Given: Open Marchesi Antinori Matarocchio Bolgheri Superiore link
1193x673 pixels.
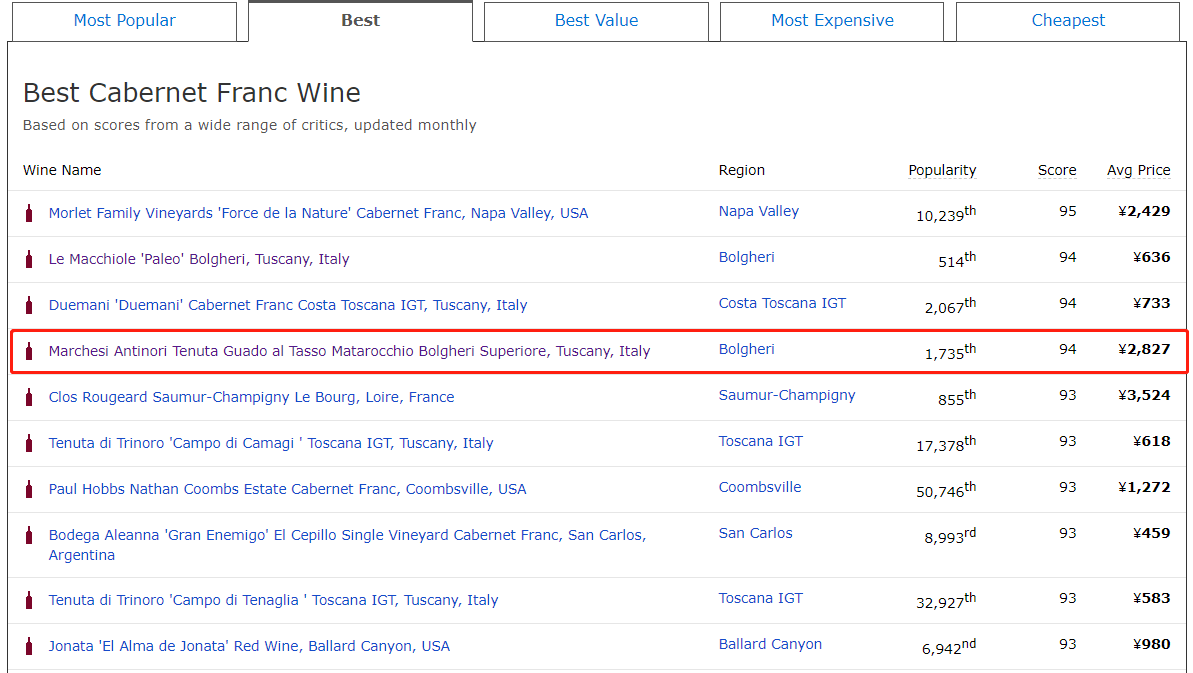Looking at the screenshot, I should point(349,351).
